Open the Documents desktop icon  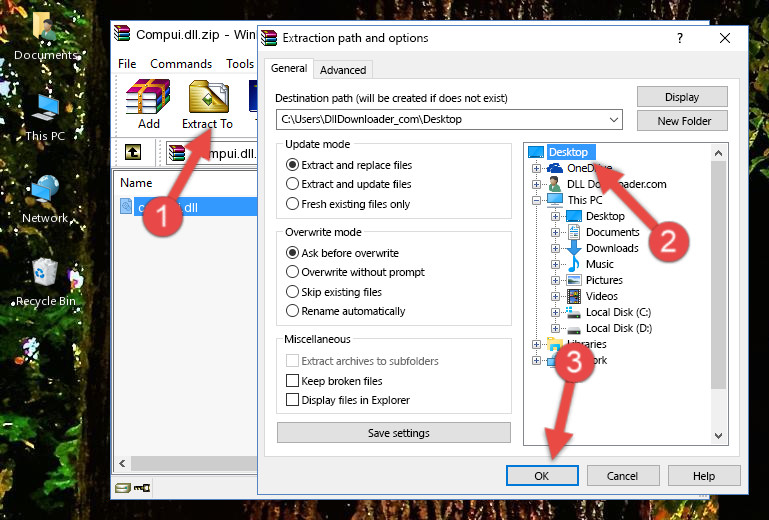46,35
